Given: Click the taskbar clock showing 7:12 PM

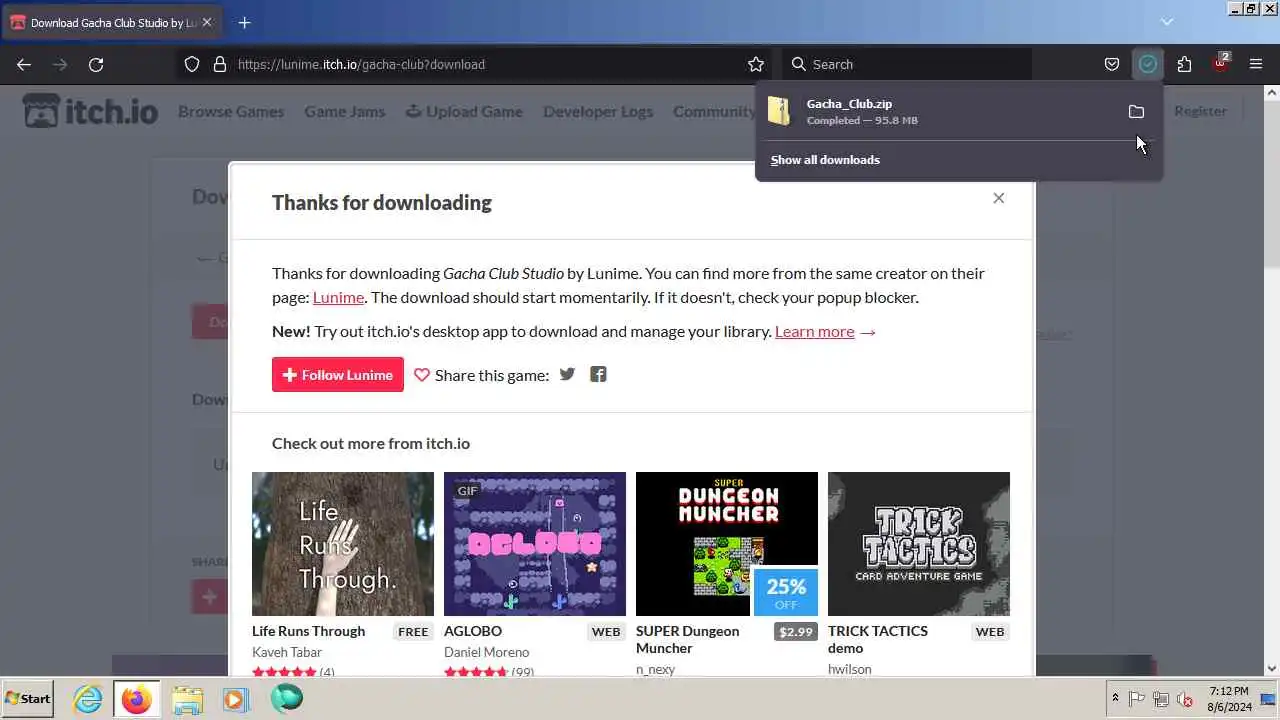Looking at the screenshot, I should coord(1229,698).
